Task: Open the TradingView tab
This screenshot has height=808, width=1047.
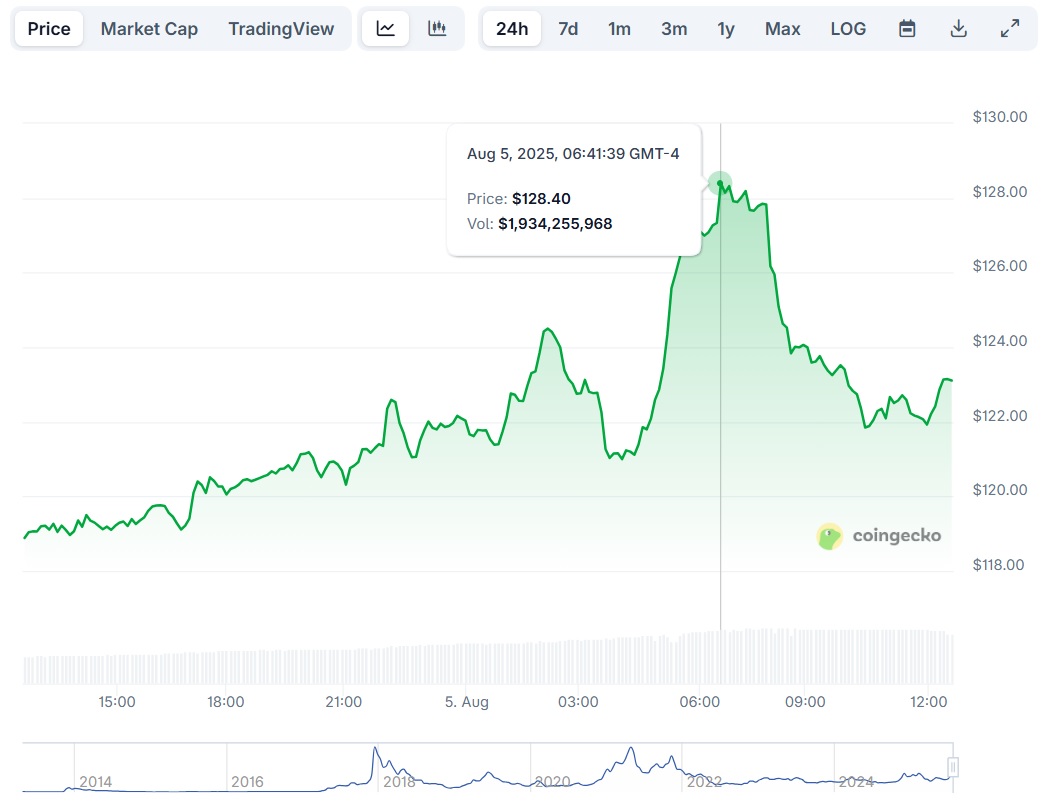Action: pyautogui.click(x=281, y=29)
